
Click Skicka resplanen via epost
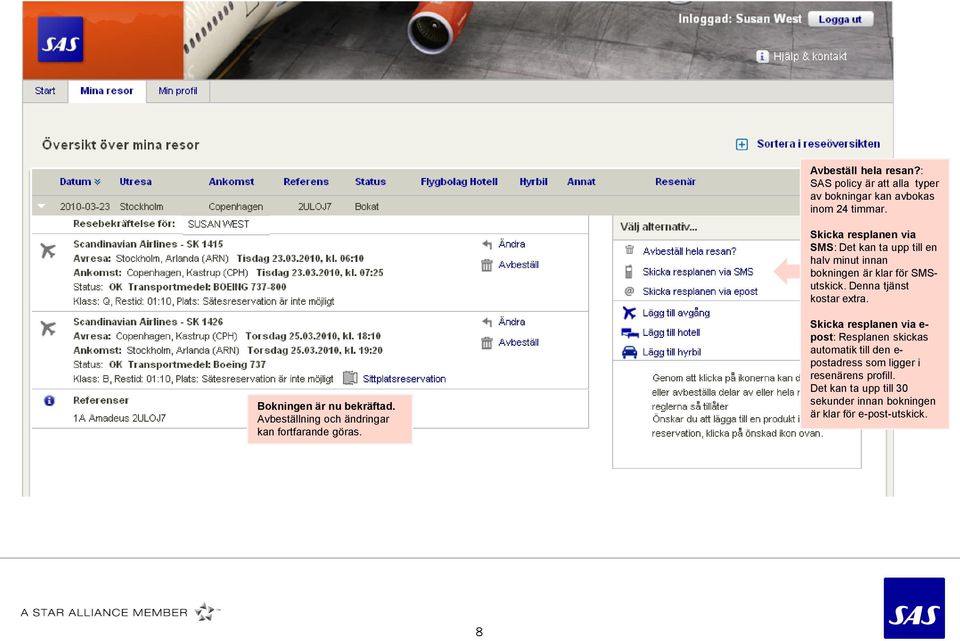(700, 292)
